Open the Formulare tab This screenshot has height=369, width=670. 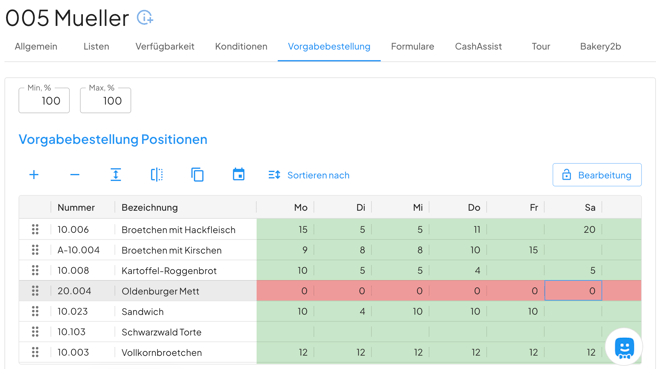412,47
